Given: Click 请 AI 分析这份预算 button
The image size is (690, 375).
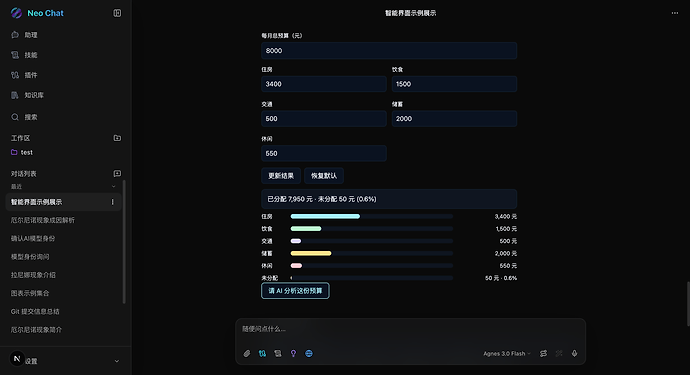Looking at the screenshot, I should (295, 291).
